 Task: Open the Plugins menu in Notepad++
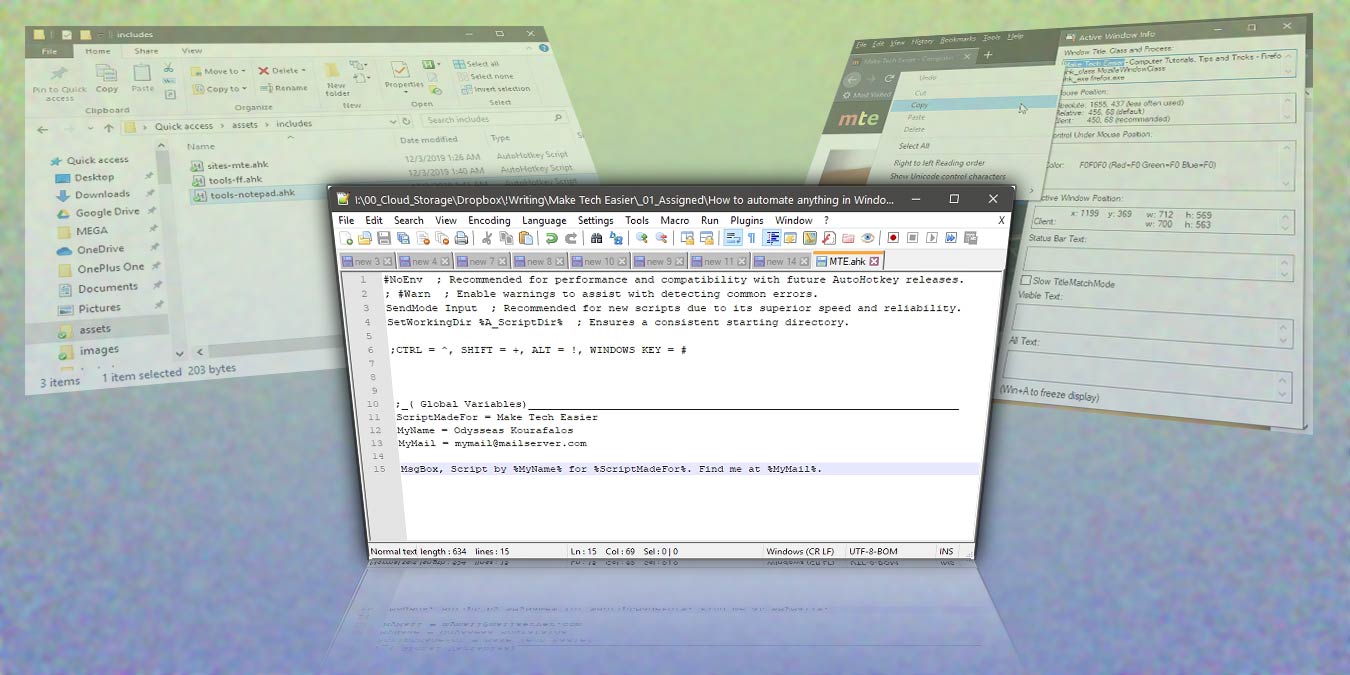coord(746,220)
